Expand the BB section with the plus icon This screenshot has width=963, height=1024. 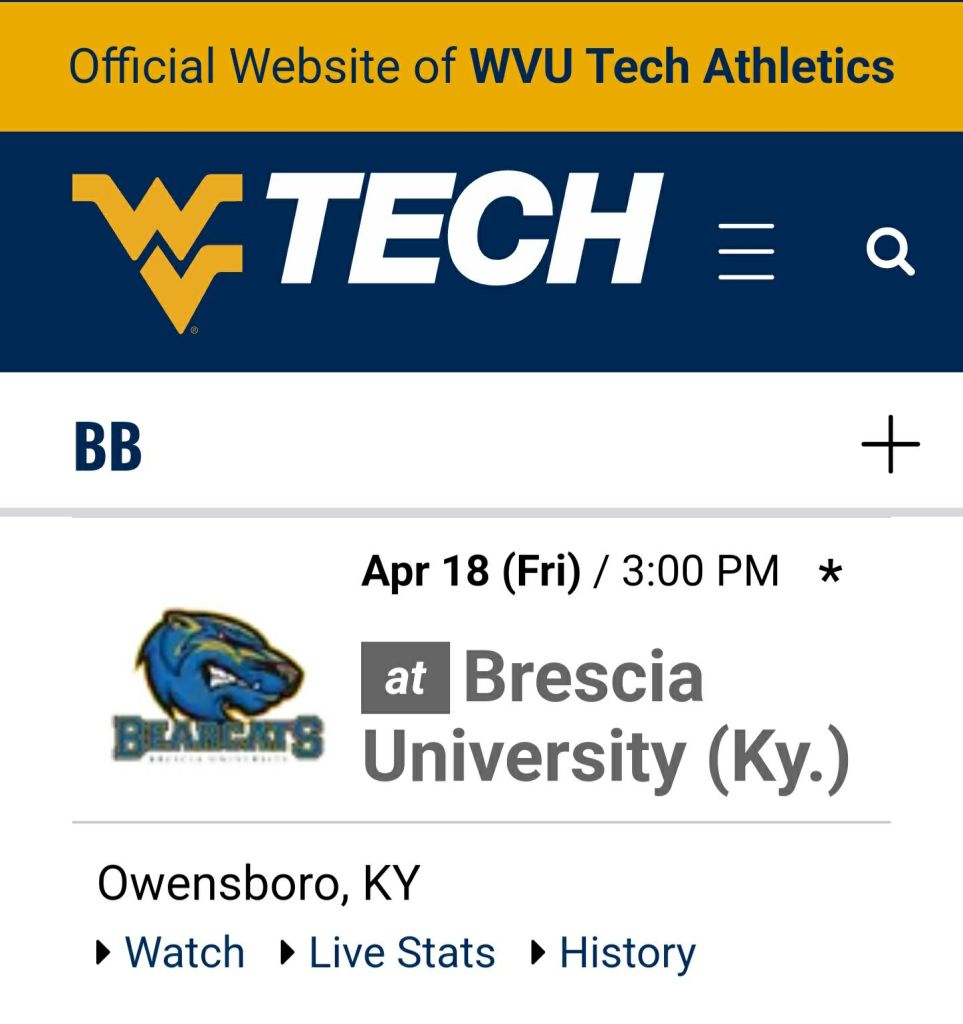click(x=890, y=444)
